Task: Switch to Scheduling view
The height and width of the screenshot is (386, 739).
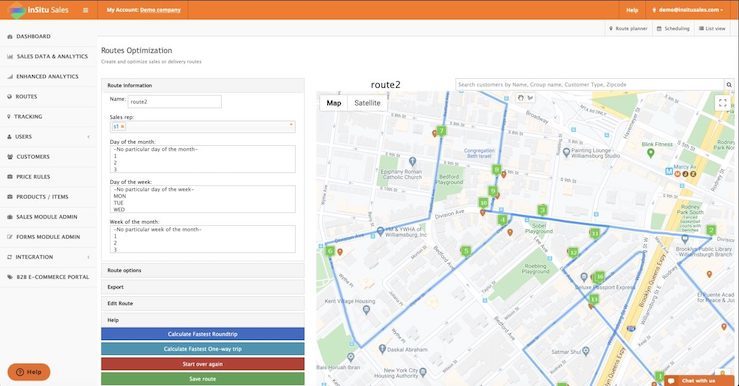Action: [x=673, y=29]
